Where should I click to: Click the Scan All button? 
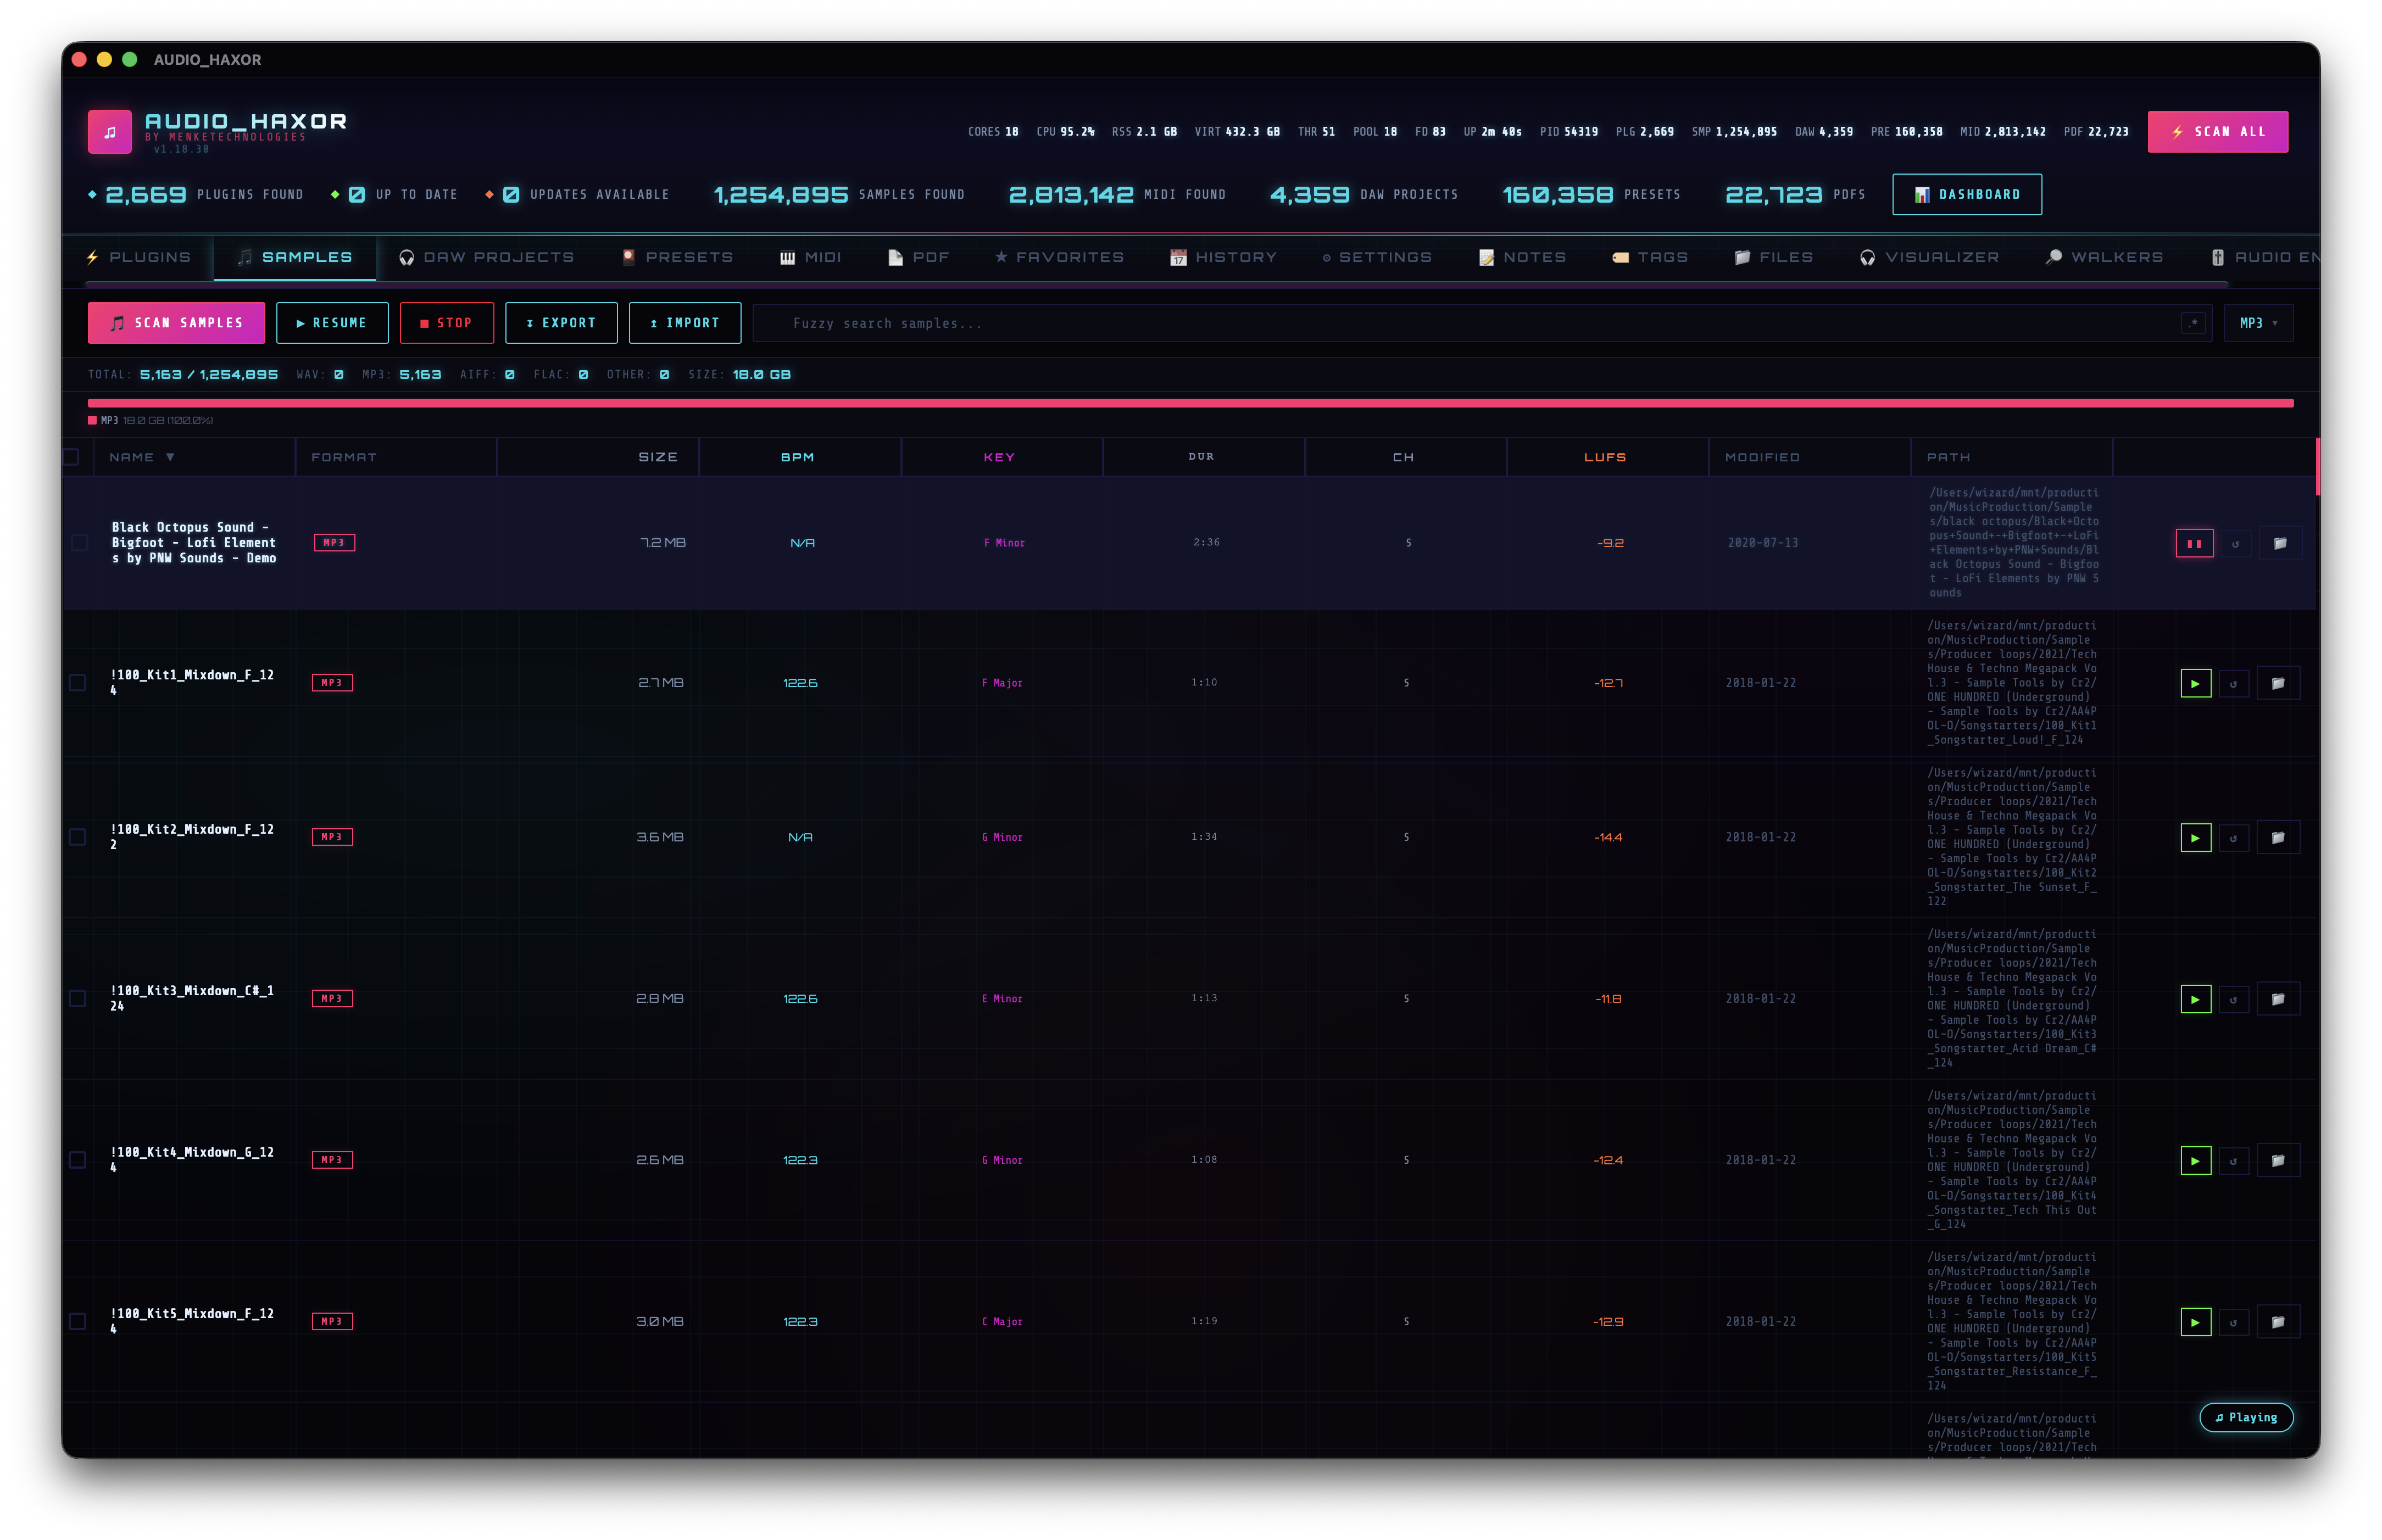(2217, 132)
